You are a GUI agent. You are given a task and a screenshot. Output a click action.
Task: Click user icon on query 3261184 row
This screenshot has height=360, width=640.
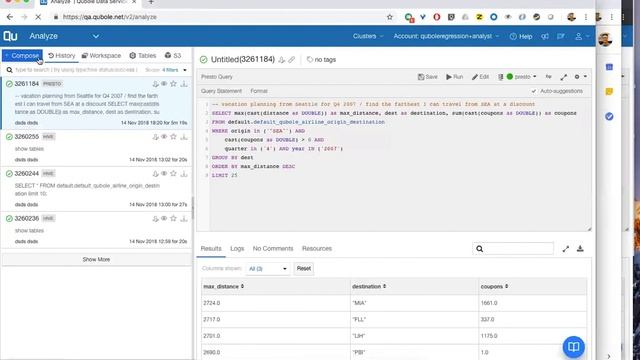(155, 84)
